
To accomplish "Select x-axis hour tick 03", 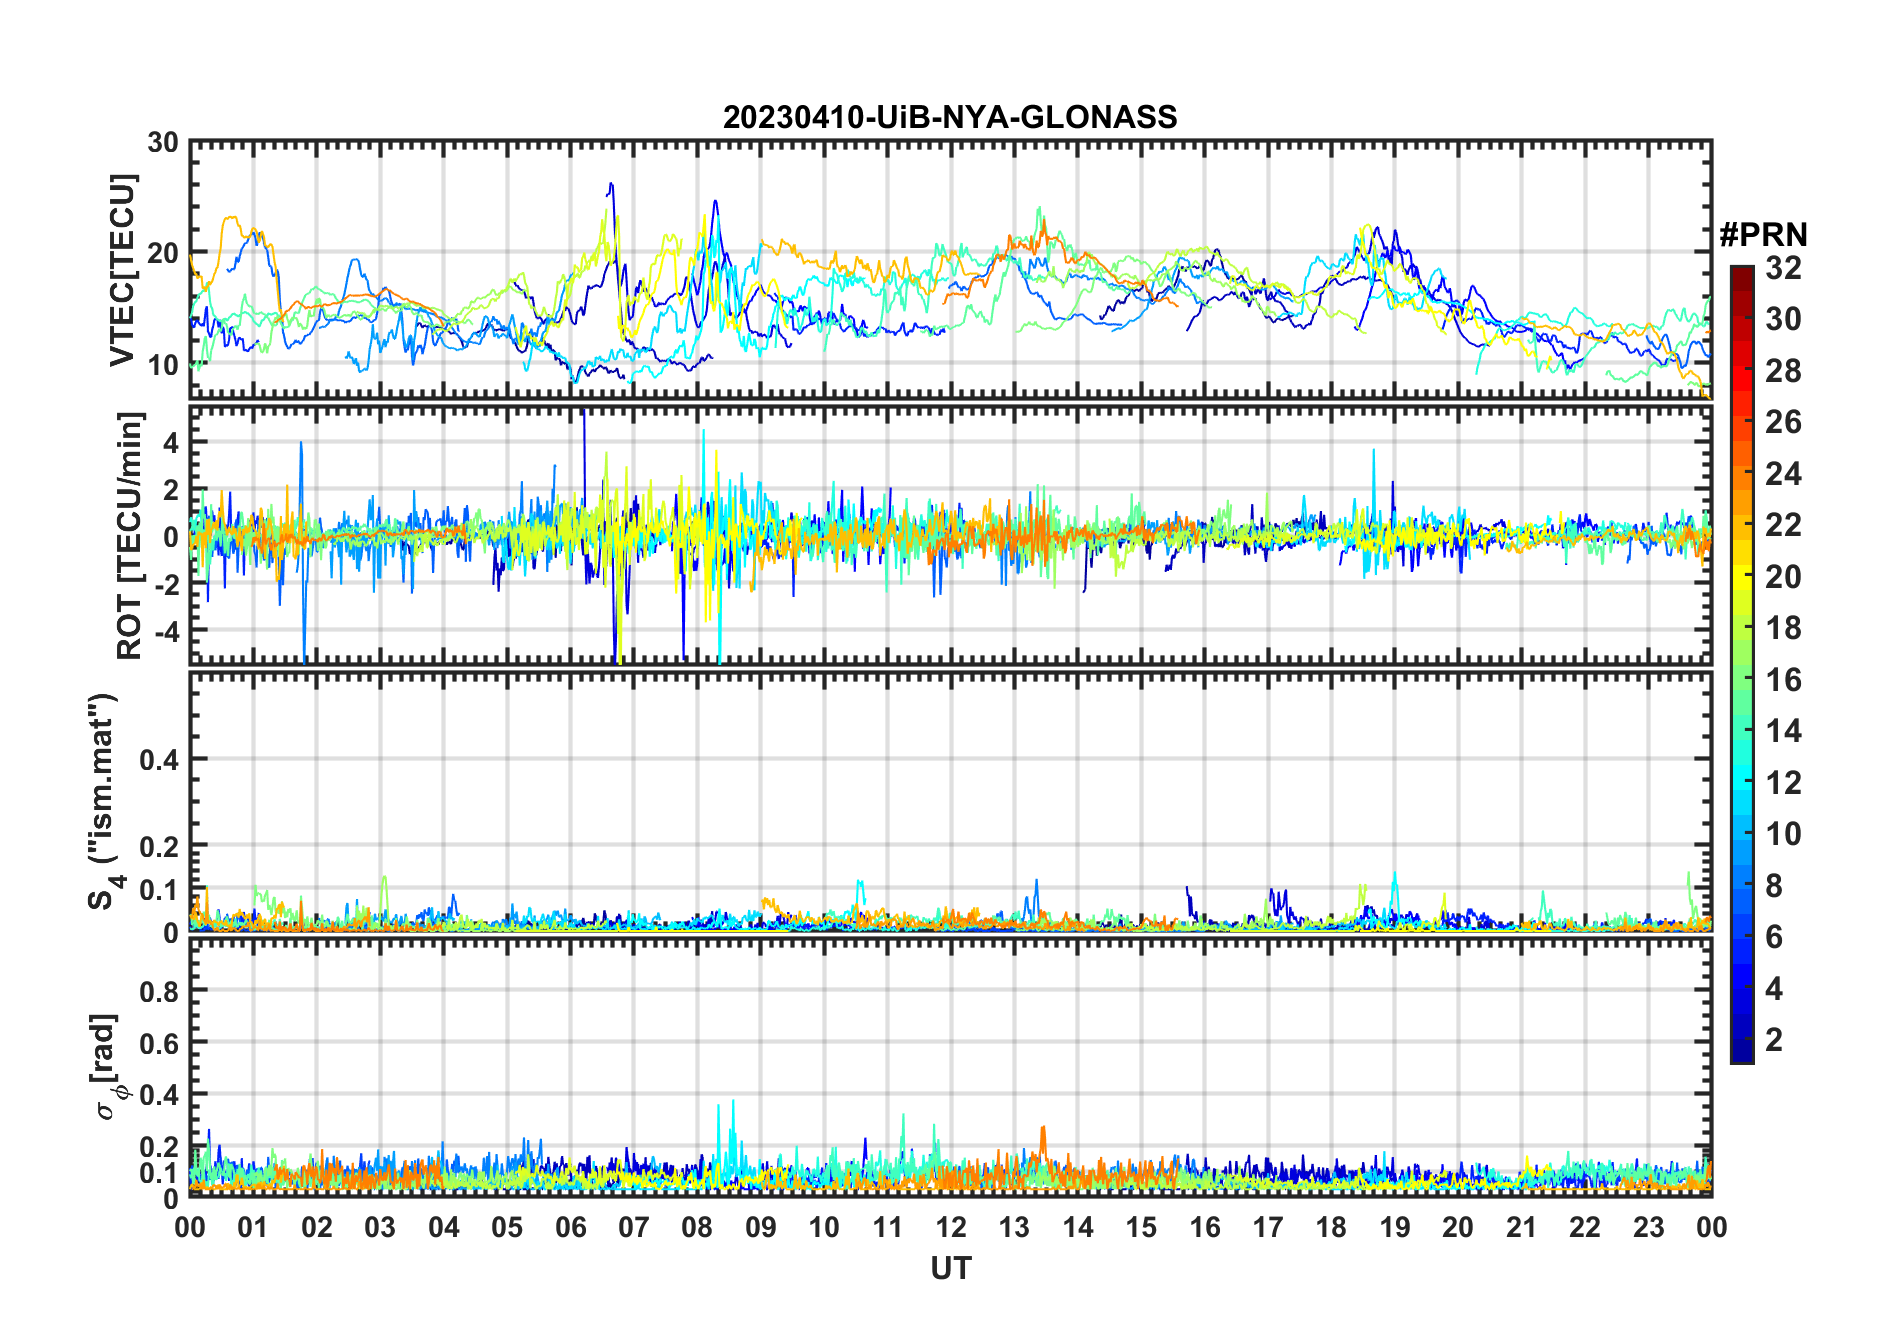I will tap(380, 1227).
